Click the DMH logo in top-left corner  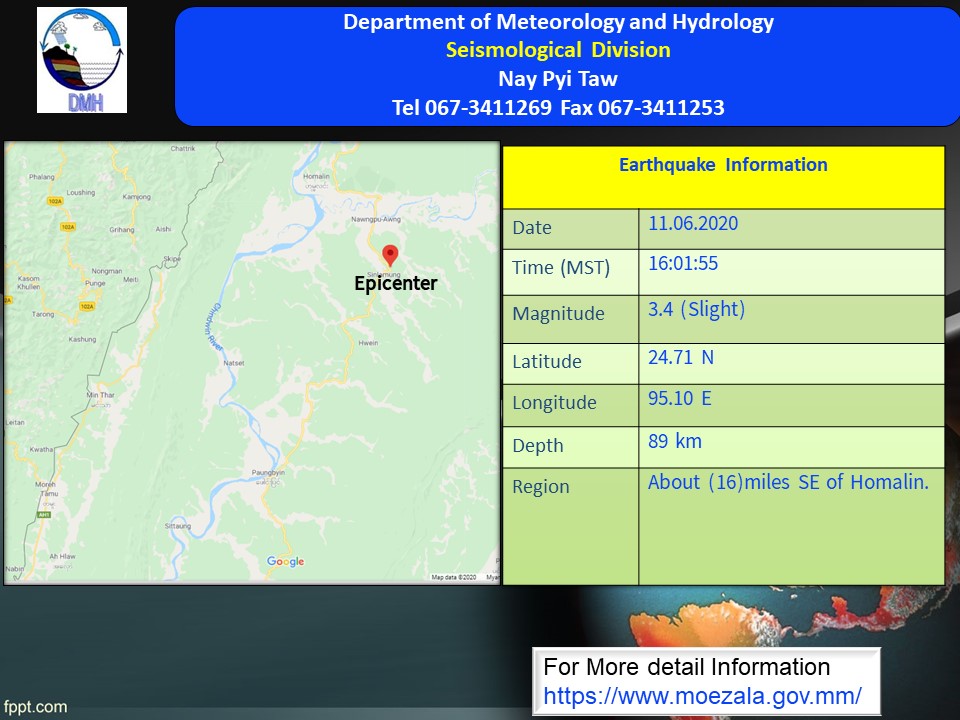(82, 60)
